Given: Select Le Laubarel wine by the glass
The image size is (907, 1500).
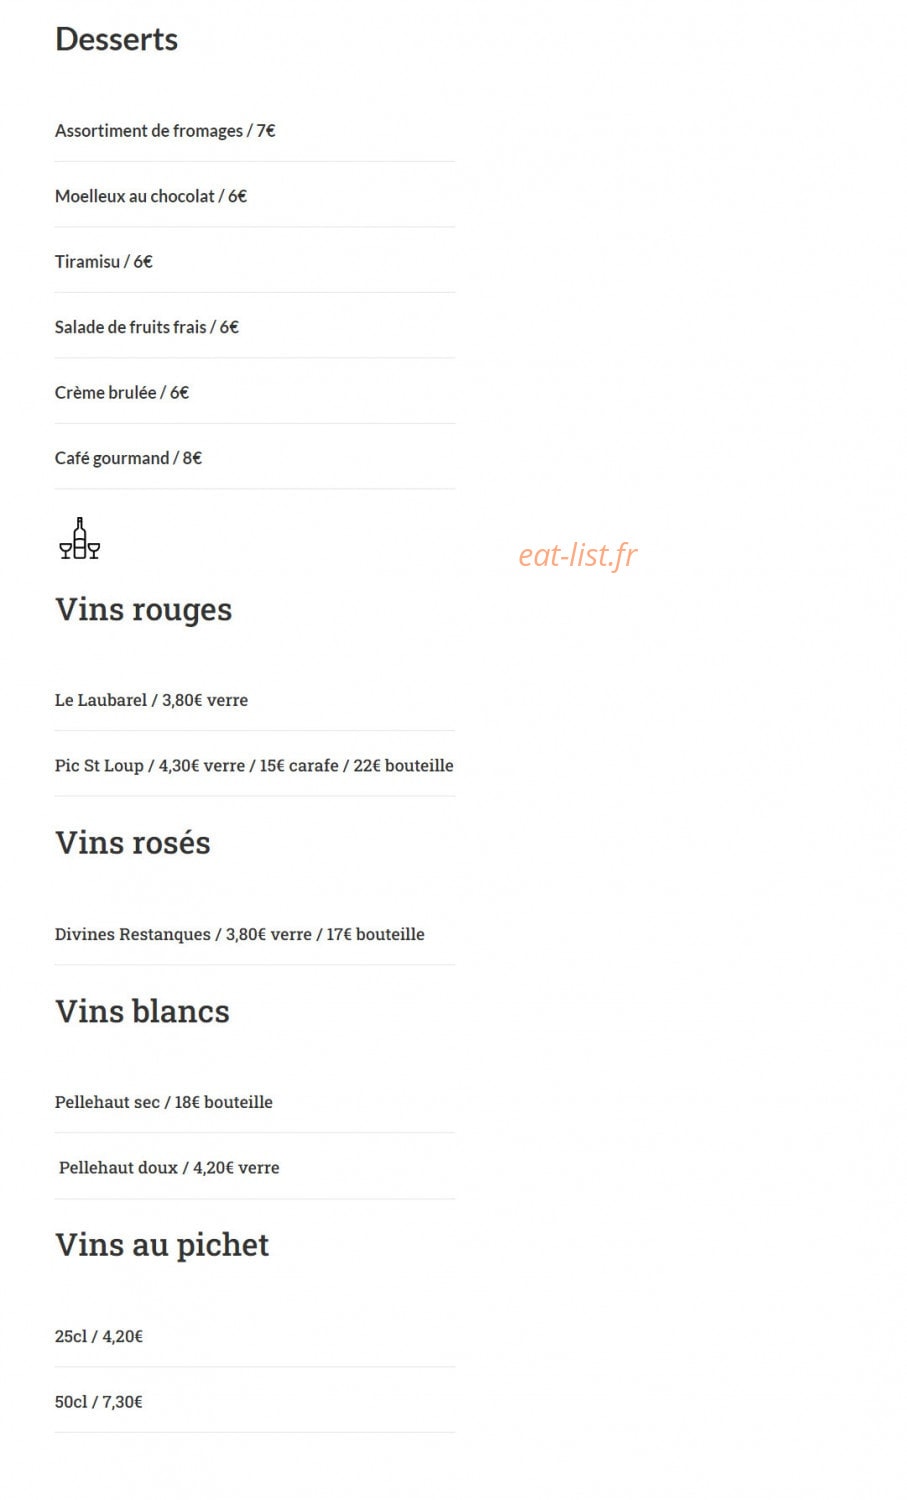Looking at the screenshot, I should 151,700.
